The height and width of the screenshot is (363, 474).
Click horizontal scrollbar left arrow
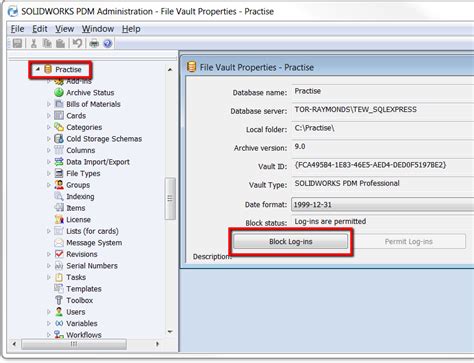pyautogui.click(x=14, y=344)
